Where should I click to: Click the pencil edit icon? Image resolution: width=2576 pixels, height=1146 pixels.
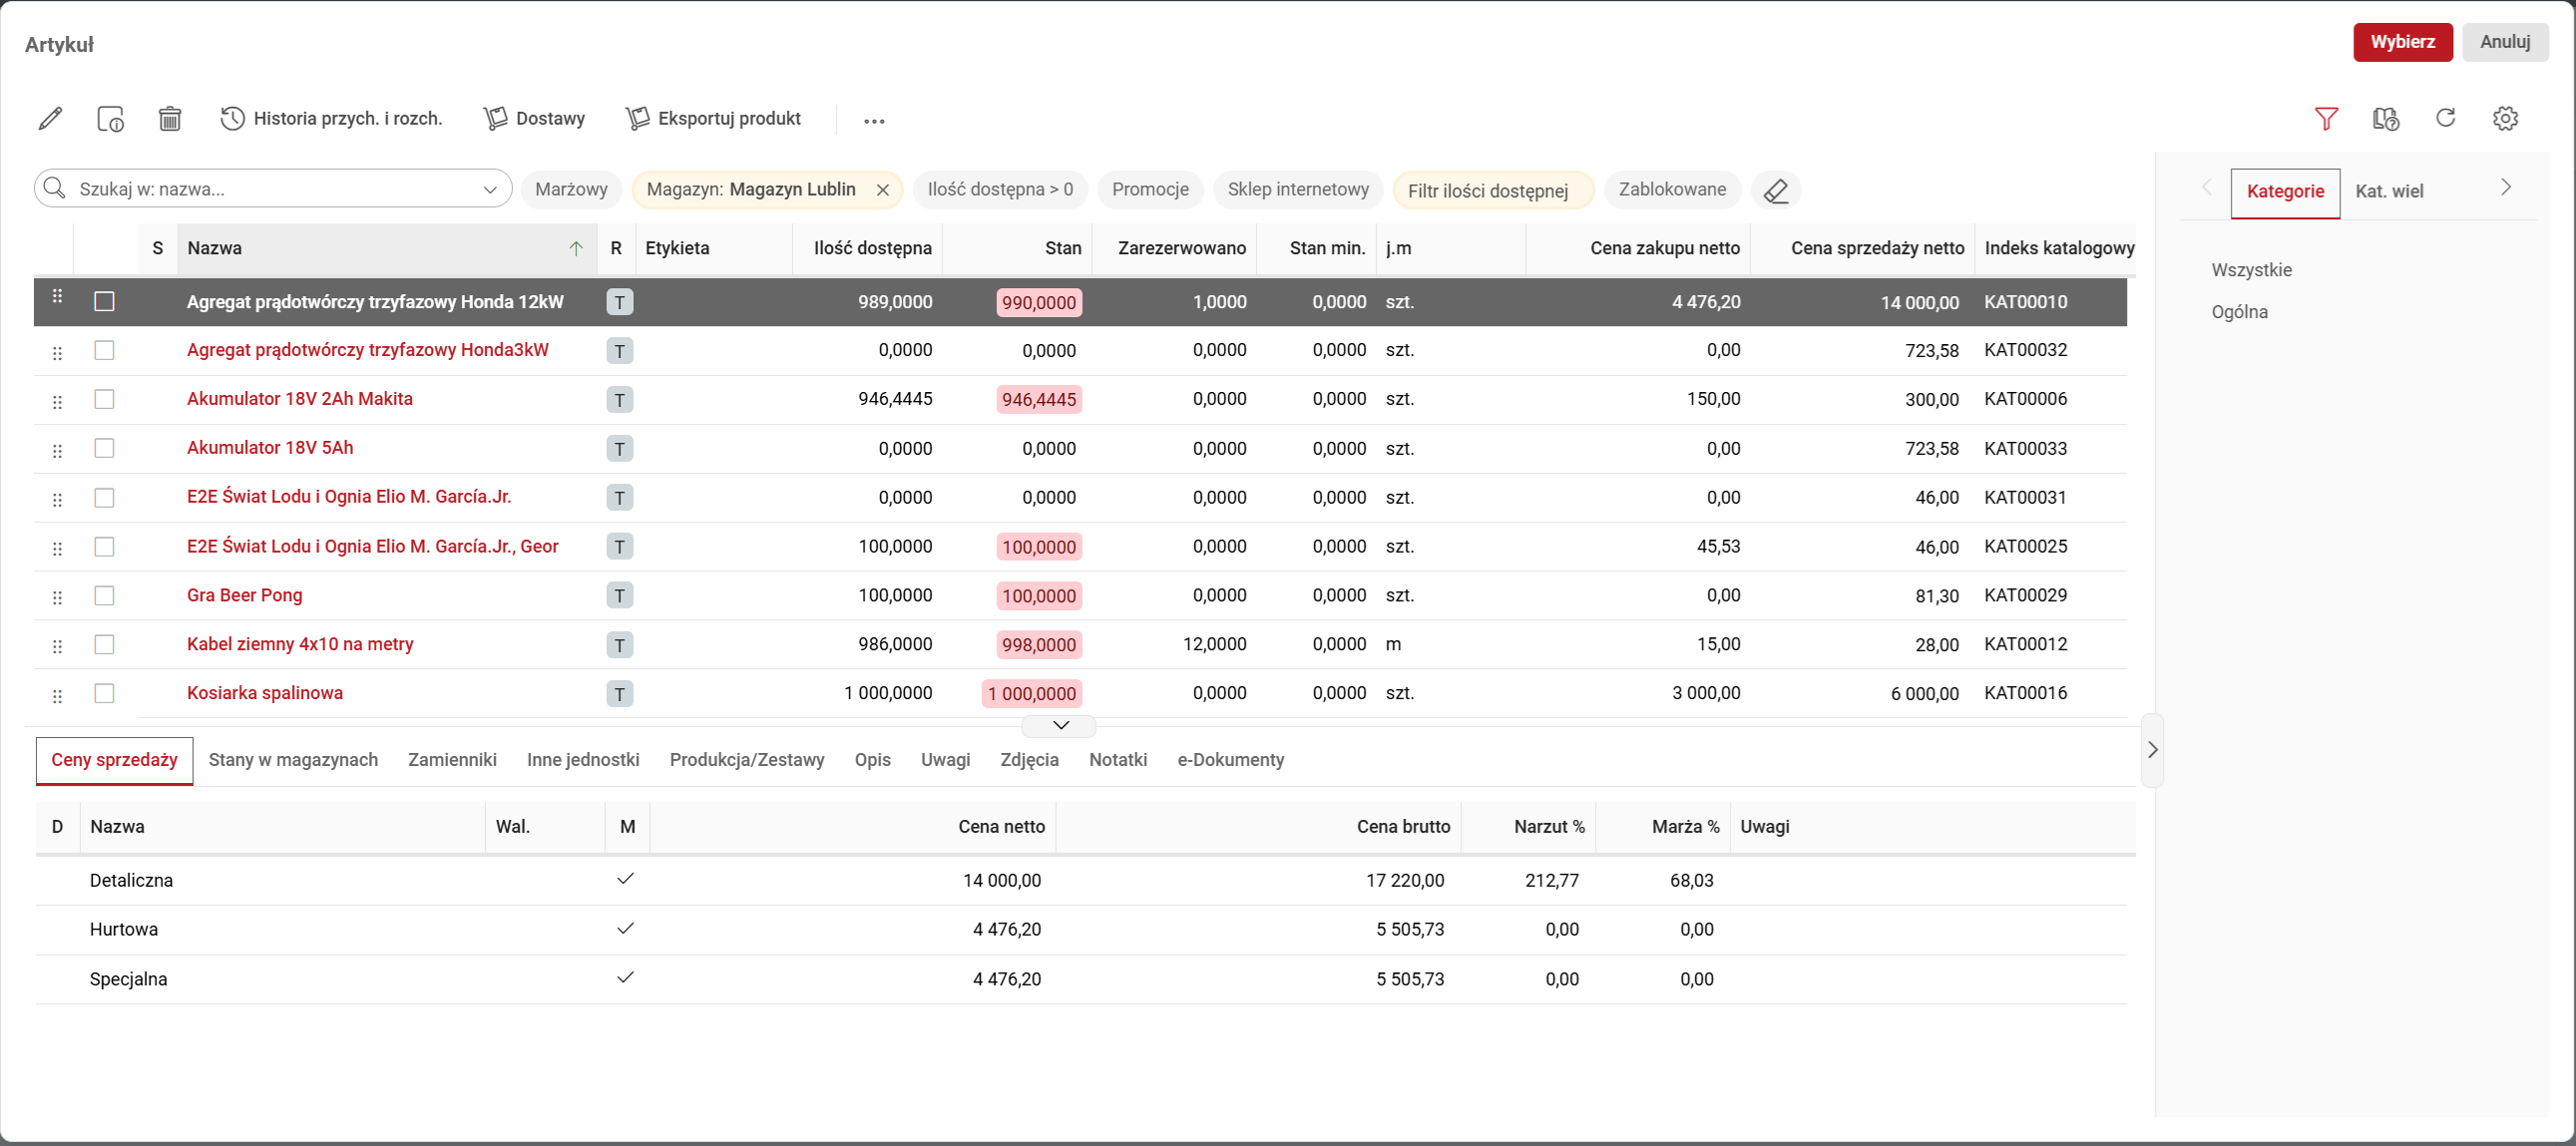(x=50, y=119)
